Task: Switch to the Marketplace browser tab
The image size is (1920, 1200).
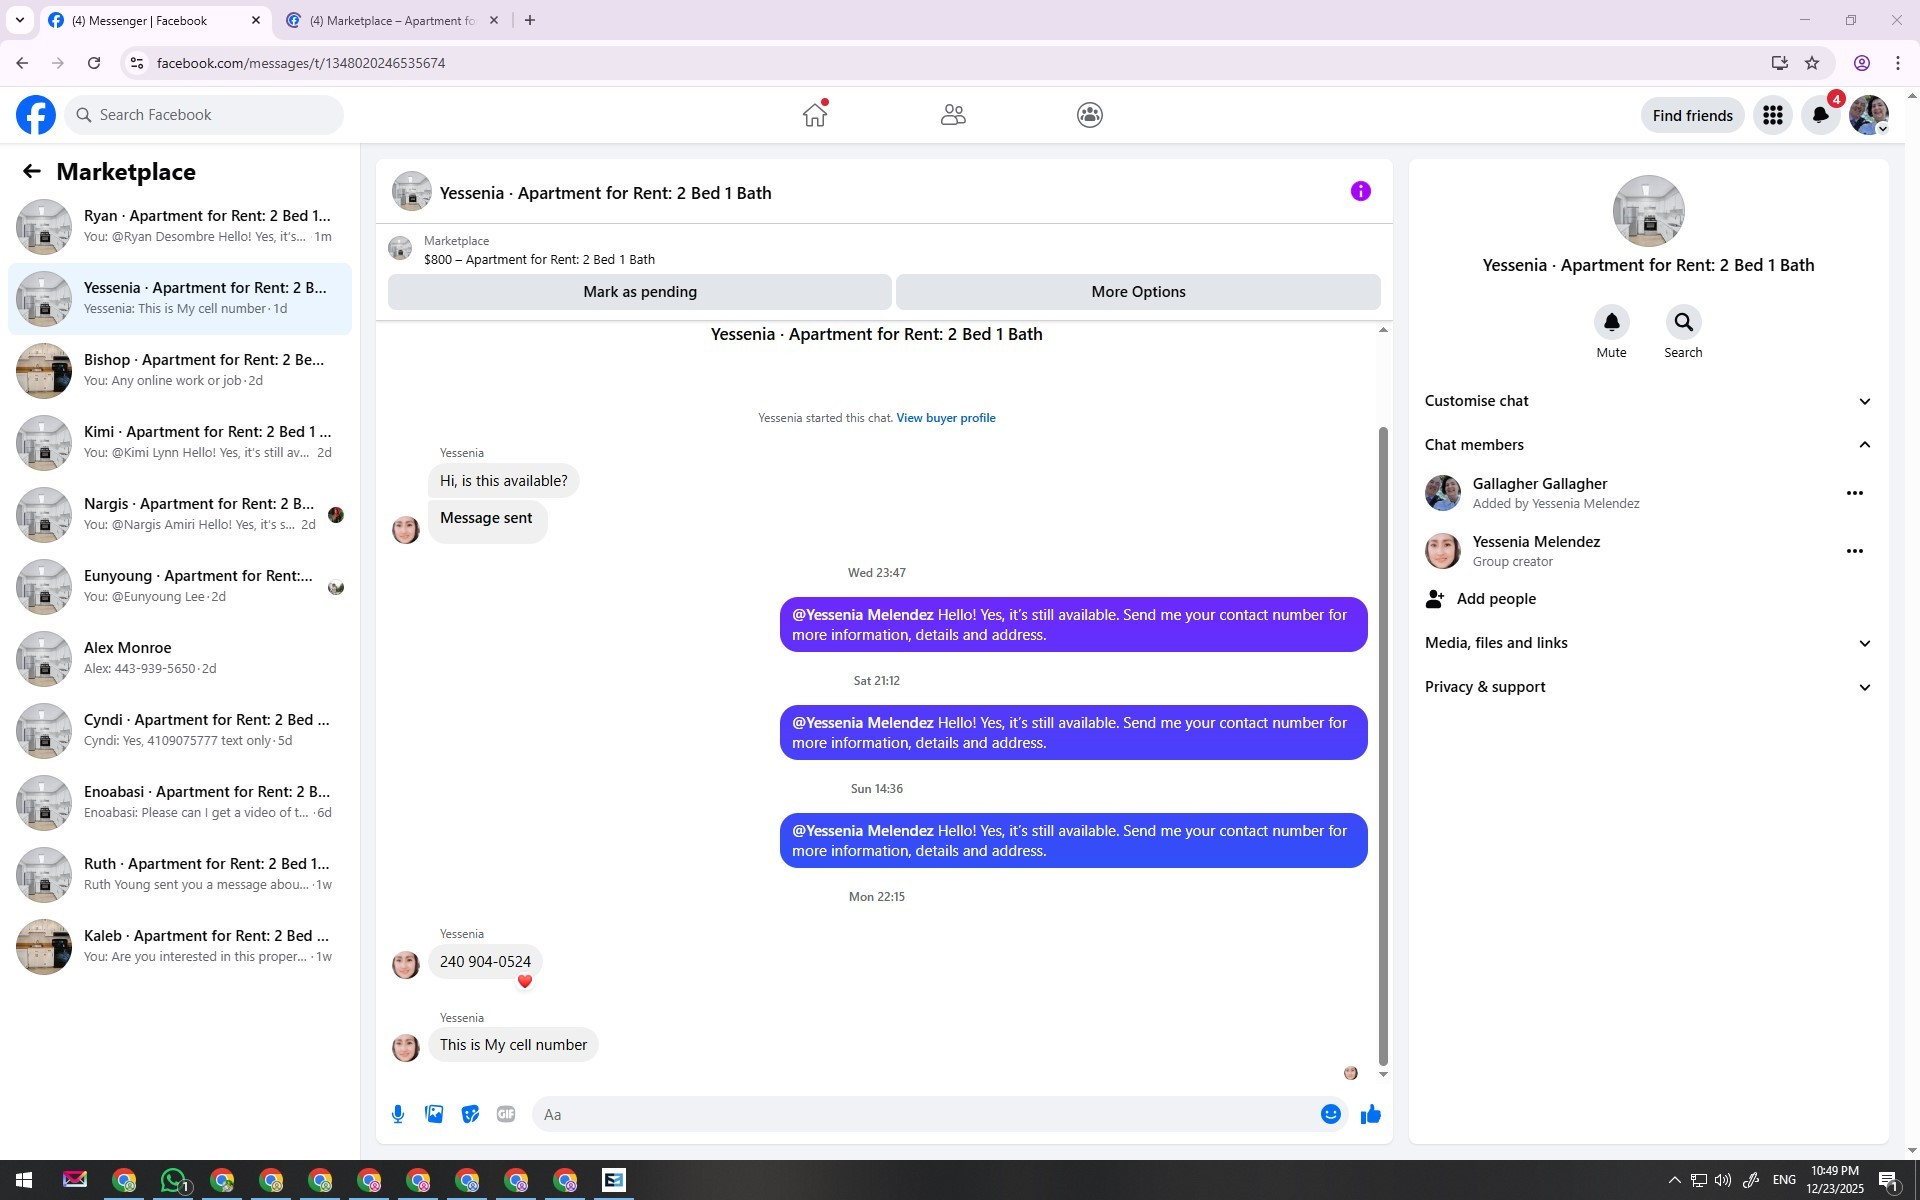Action: pos(392,20)
